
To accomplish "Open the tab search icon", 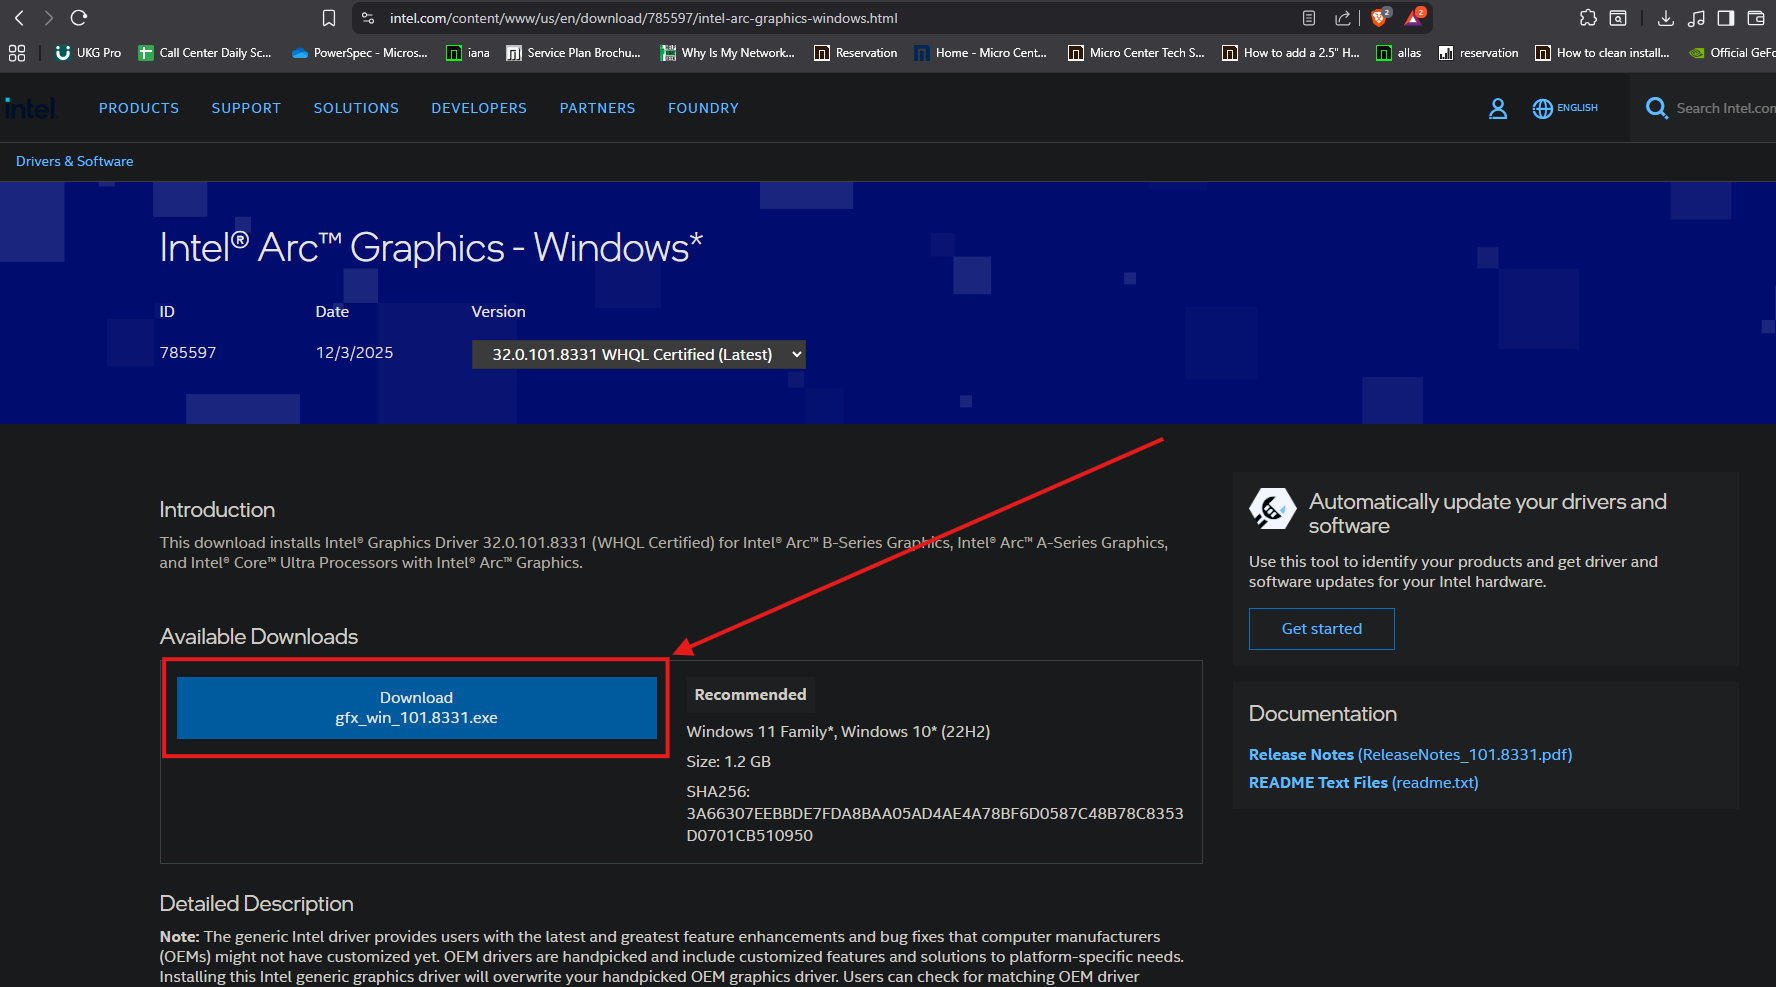I will pos(1618,18).
